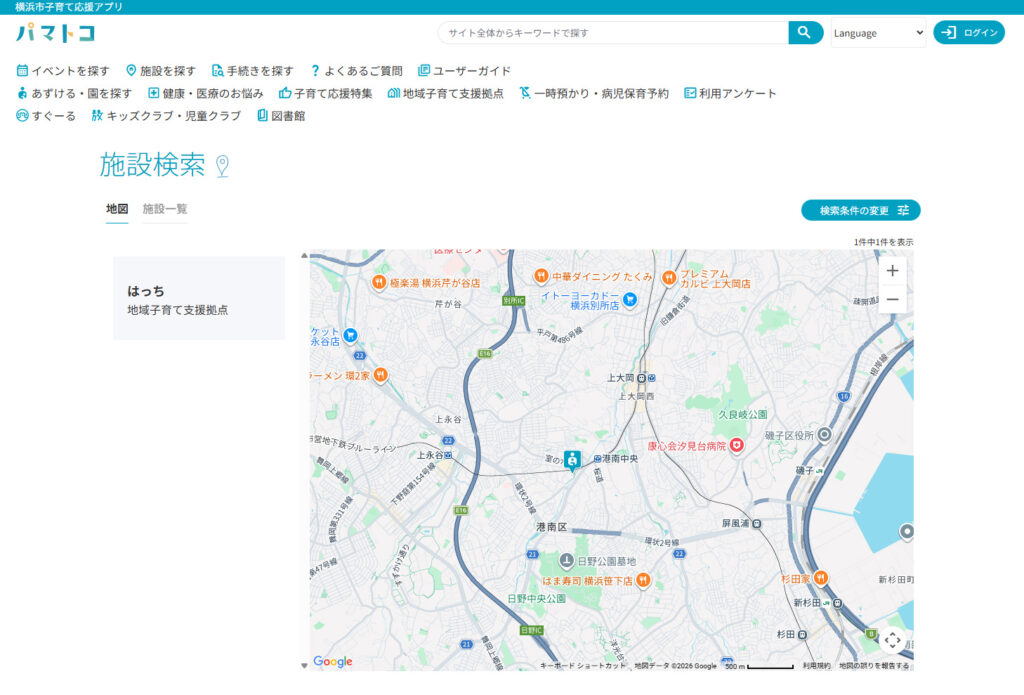Open 検索条件の変更 filter options
Image resolution: width=1024 pixels, height=695 pixels.
coord(860,210)
